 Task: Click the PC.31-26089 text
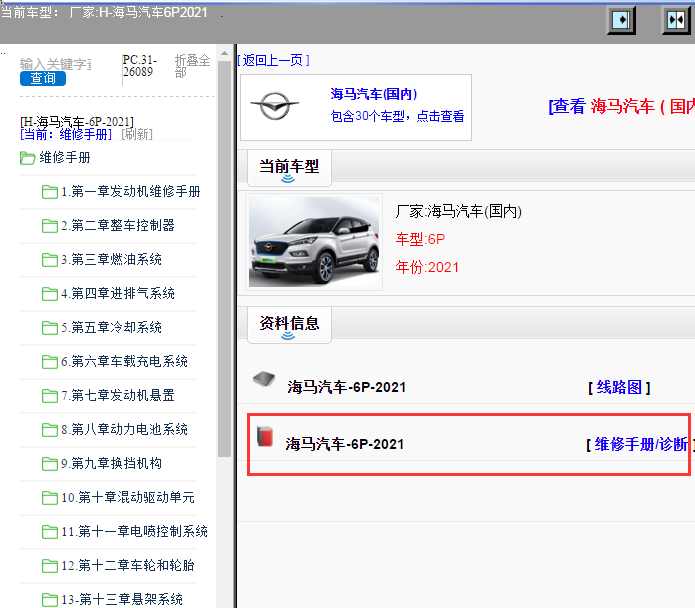click(x=140, y=66)
